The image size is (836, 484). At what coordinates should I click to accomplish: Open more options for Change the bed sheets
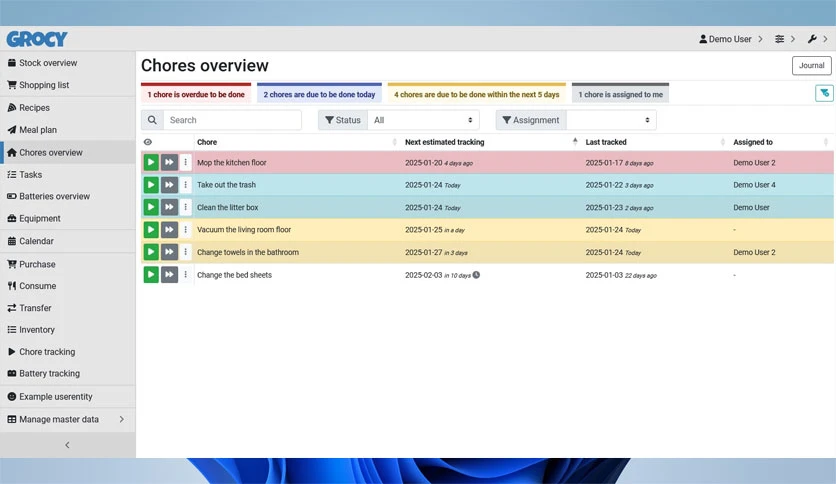click(x=186, y=275)
